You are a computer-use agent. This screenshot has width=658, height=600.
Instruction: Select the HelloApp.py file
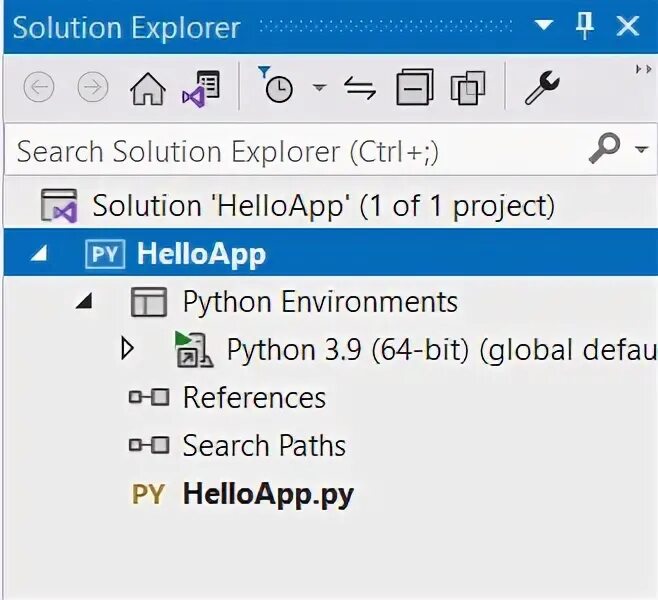point(267,494)
